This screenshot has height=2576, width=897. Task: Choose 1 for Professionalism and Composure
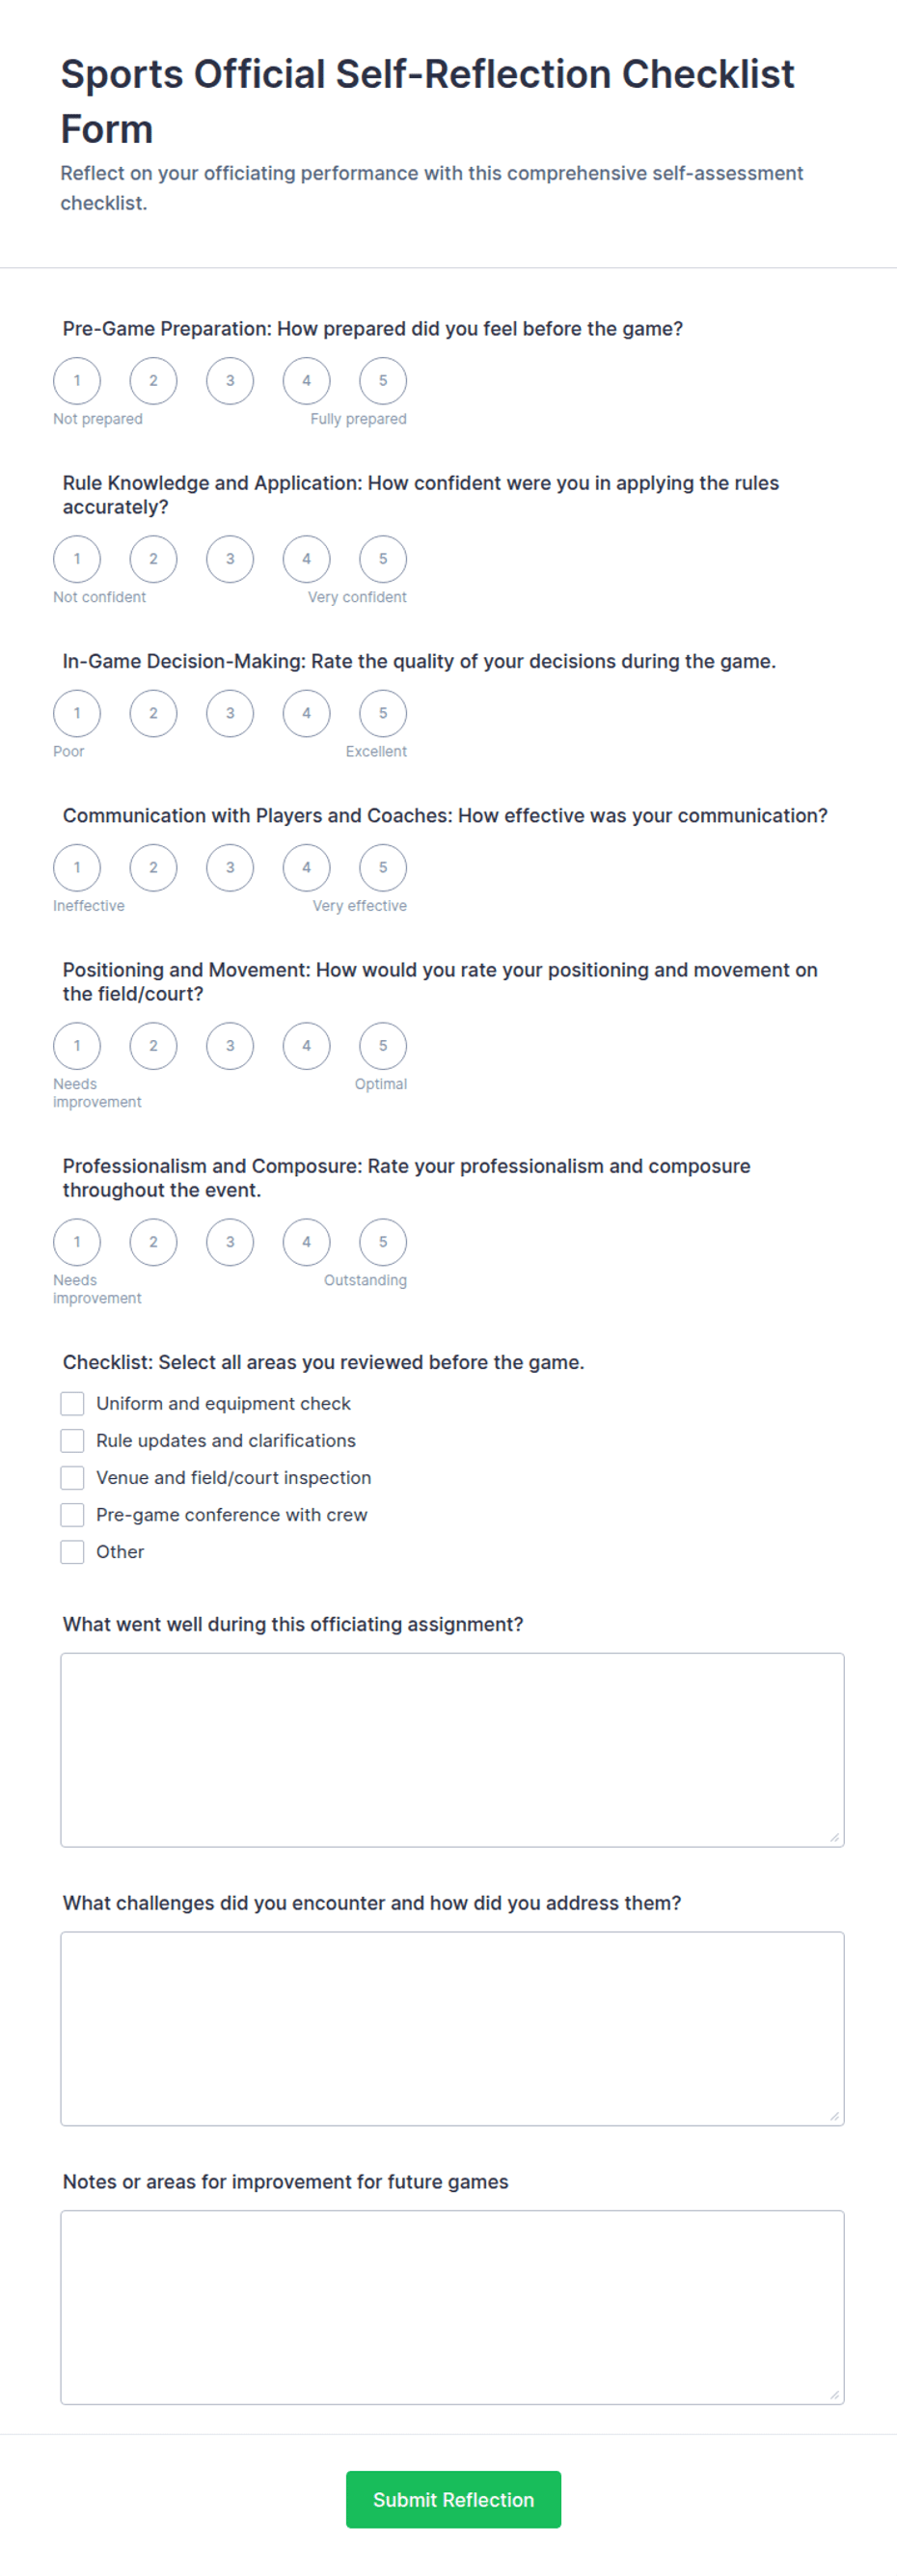point(77,1242)
